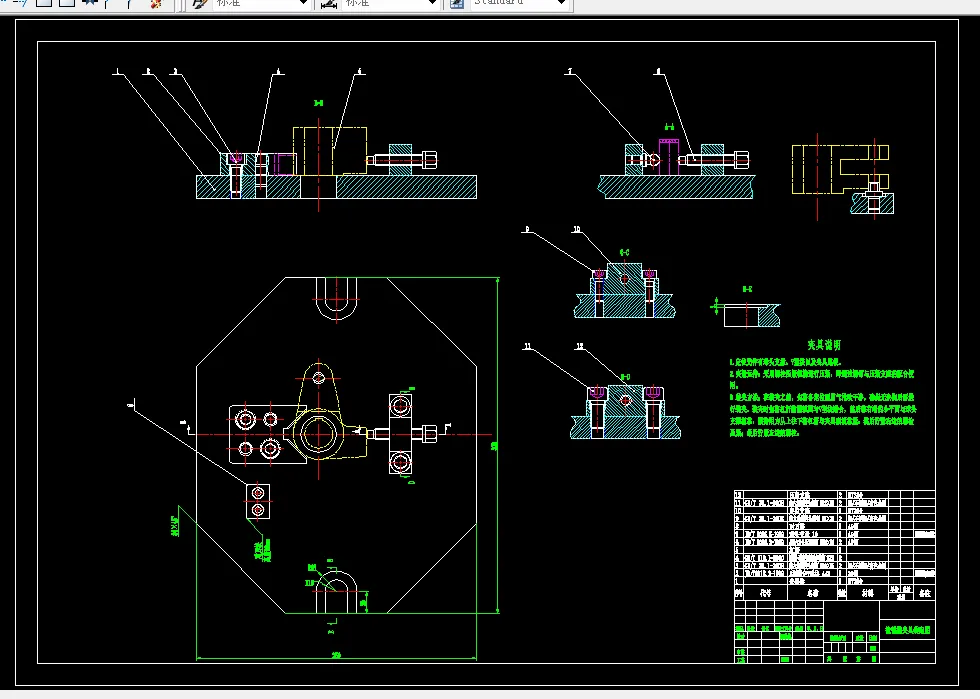This screenshot has width=980, height=699.
Task: Select balloon number 12 beside the lower section view
Action: tap(580, 346)
